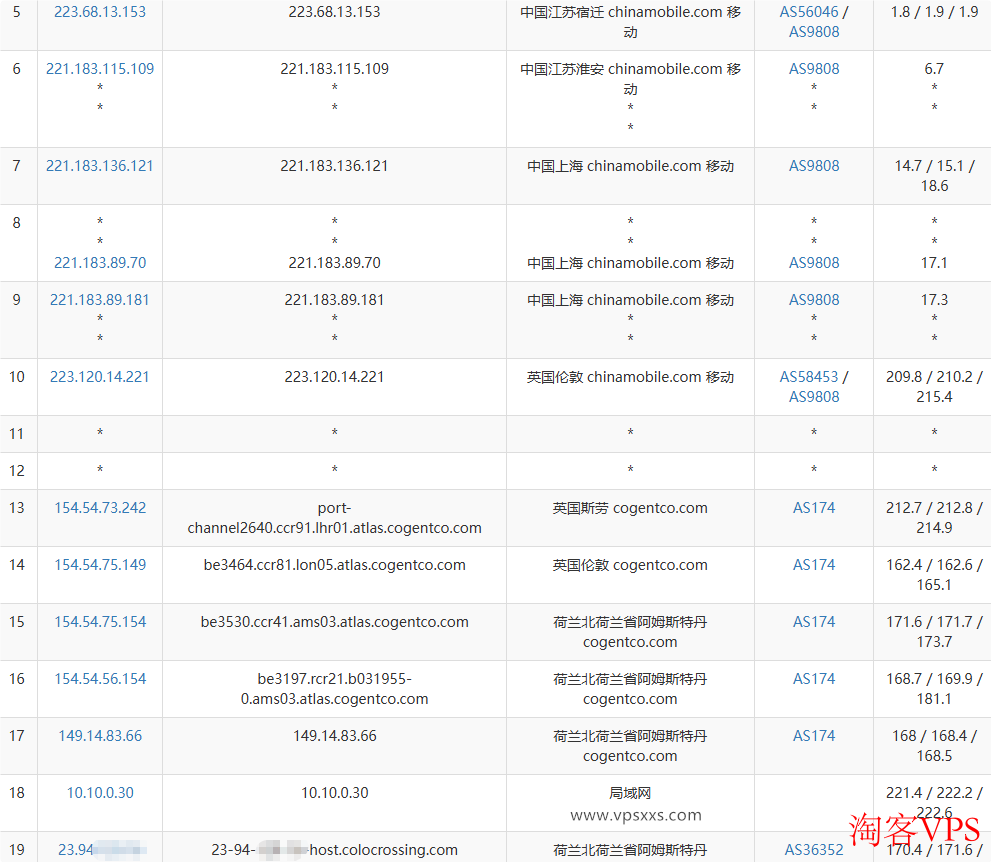
Task: Click the port-channel2640.ccr91.lhr01 hostname cell
Action: 334,518
